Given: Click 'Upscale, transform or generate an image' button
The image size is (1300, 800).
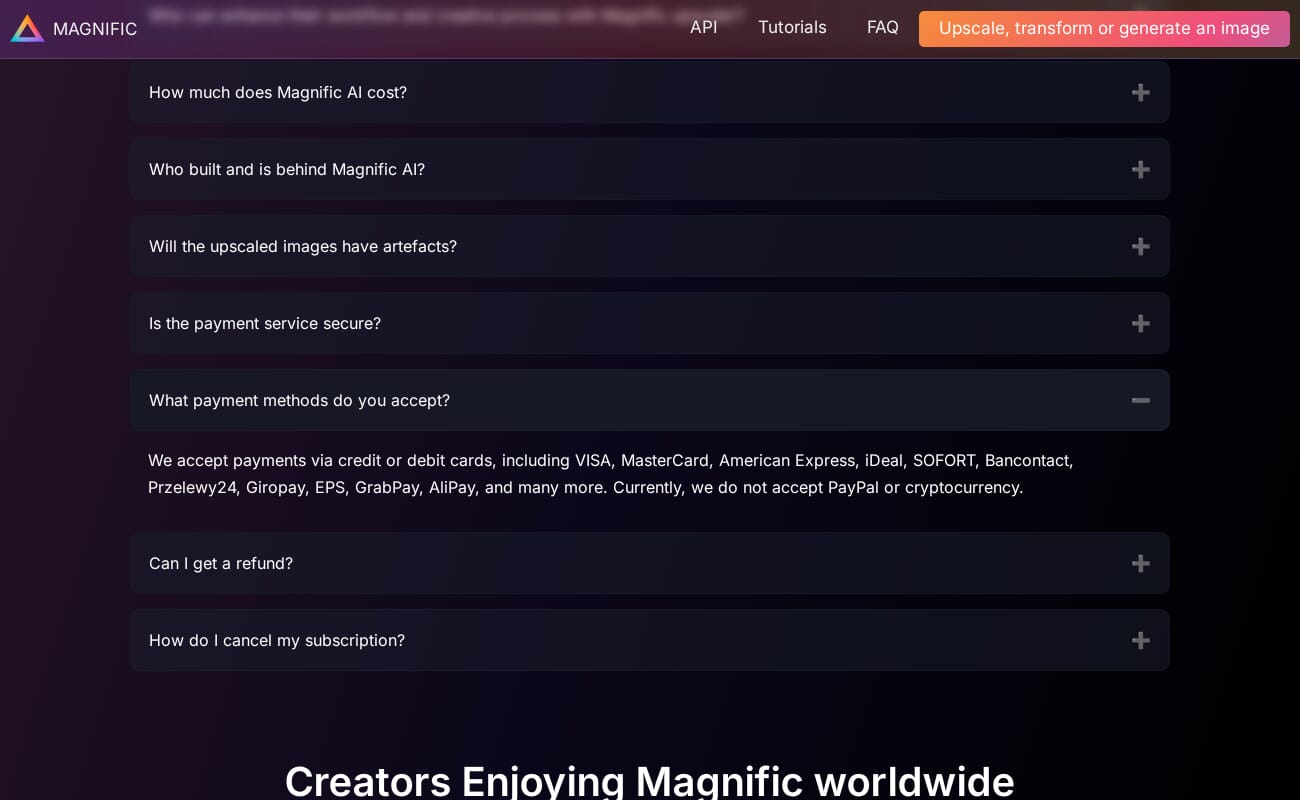Looking at the screenshot, I should (1103, 28).
